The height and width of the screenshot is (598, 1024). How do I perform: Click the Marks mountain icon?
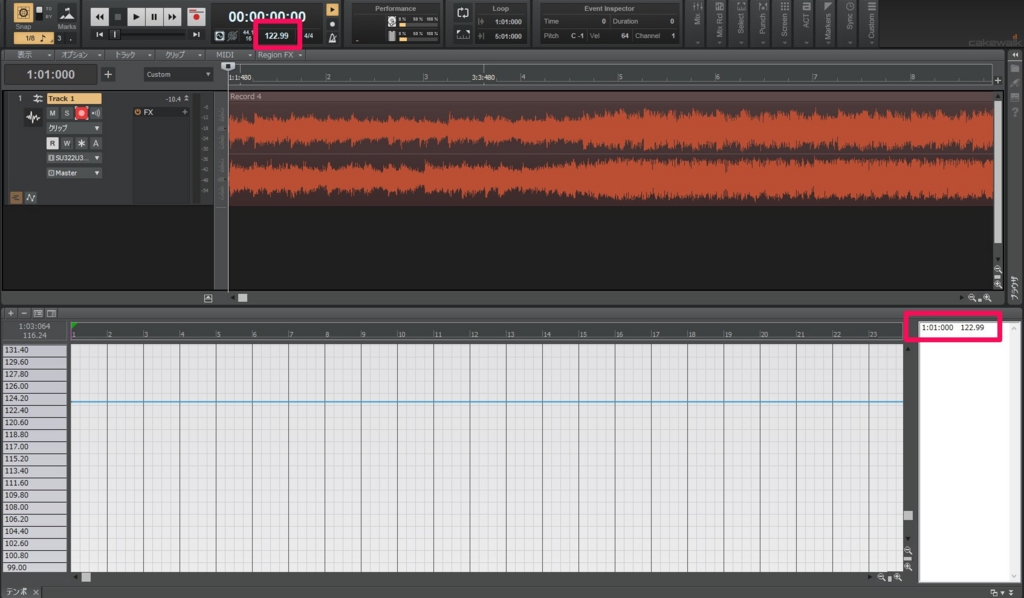tap(66, 14)
